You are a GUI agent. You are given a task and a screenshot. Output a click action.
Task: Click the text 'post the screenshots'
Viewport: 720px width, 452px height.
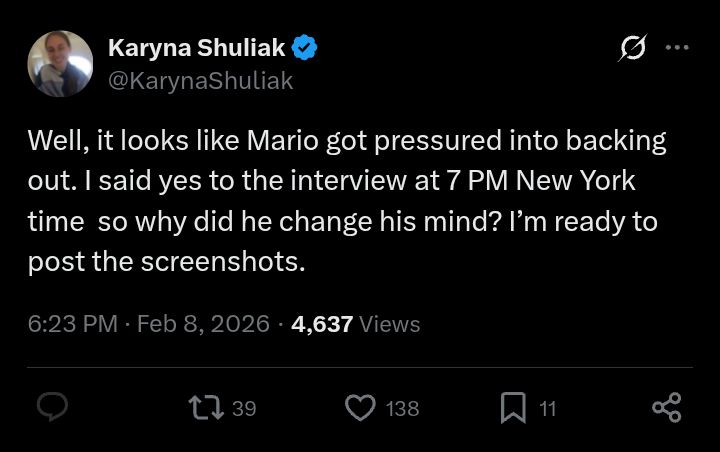(x=164, y=263)
